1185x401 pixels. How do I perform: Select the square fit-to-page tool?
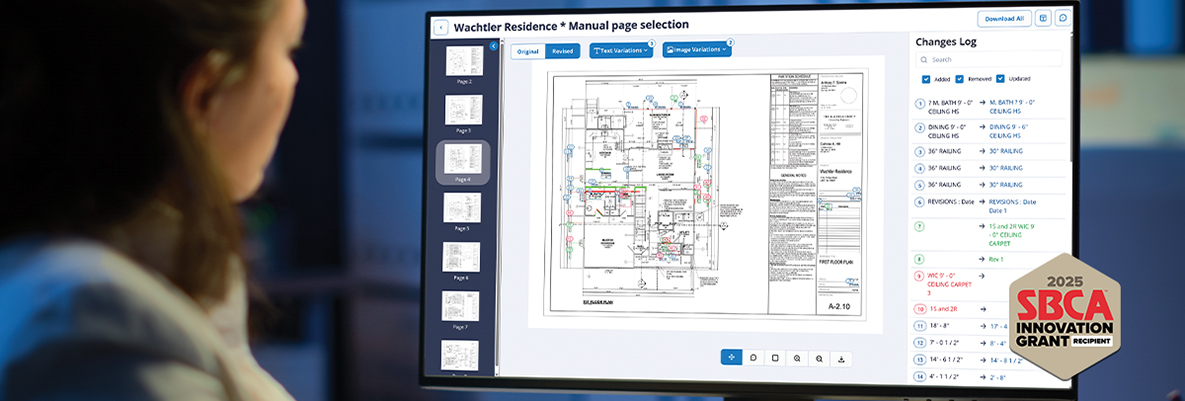tap(775, 358)
